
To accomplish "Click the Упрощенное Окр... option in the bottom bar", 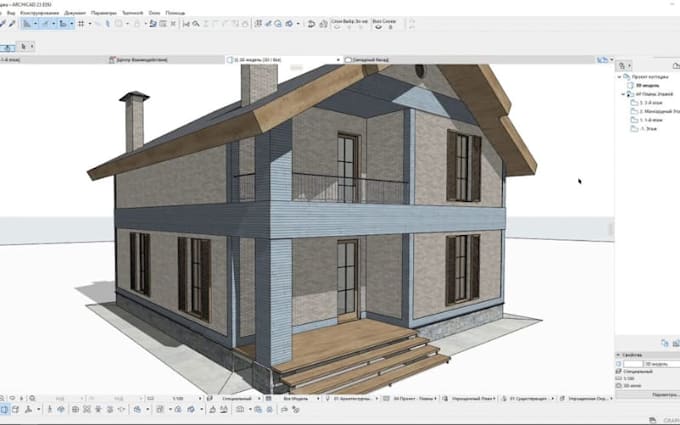I will [588, 398].
